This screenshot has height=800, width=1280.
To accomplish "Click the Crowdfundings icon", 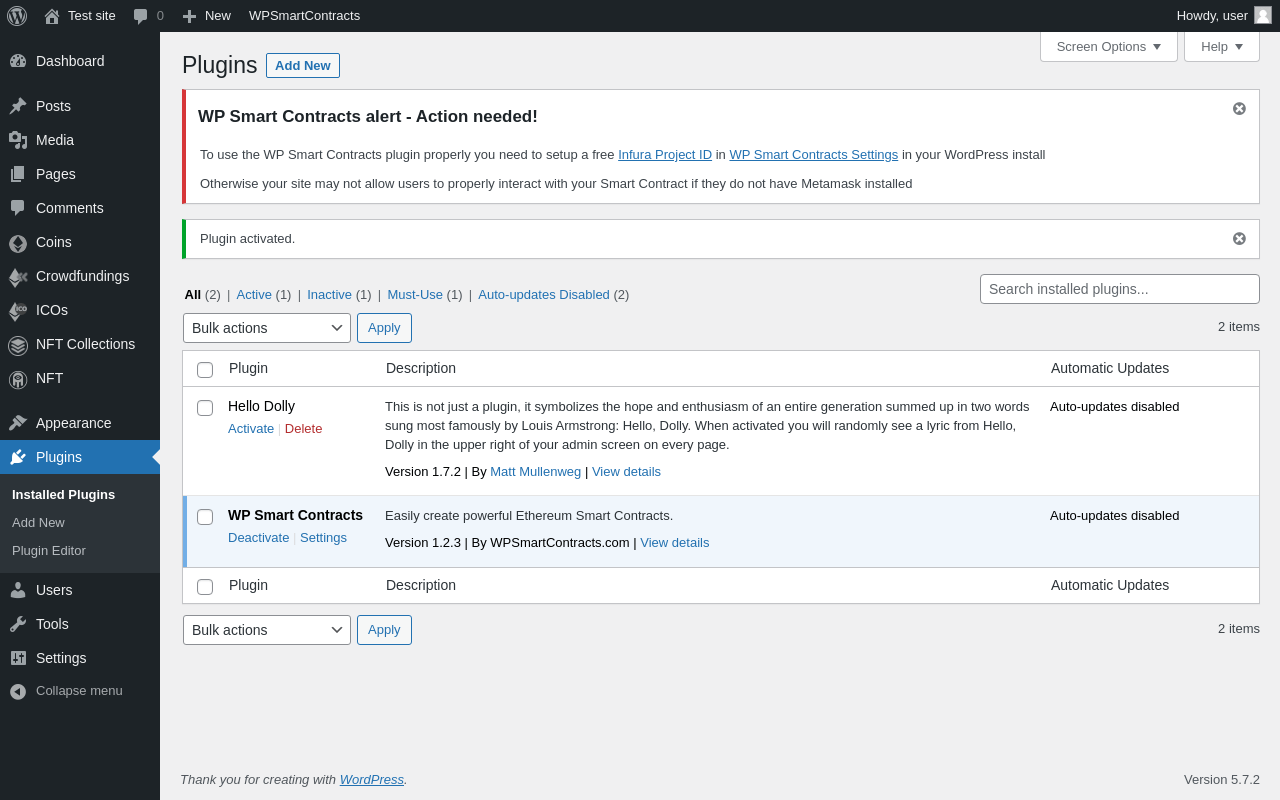I will click(x=18, y=277).
